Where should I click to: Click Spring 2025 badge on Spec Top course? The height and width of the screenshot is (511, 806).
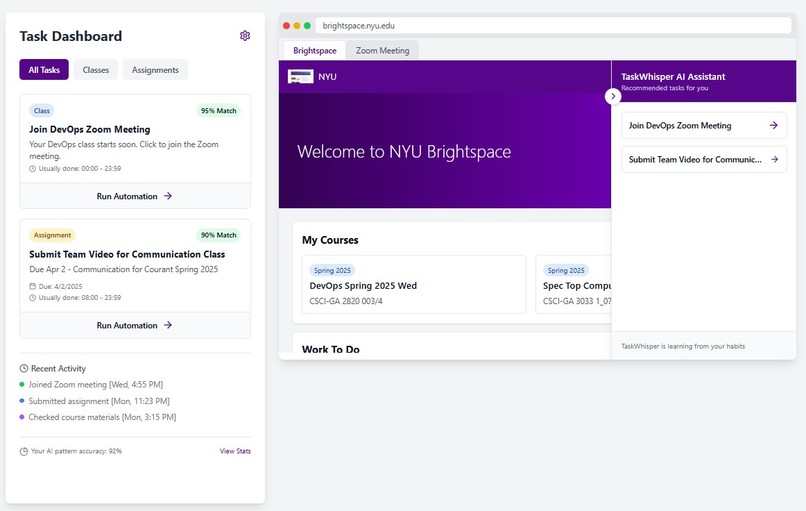tap(565, 270)
